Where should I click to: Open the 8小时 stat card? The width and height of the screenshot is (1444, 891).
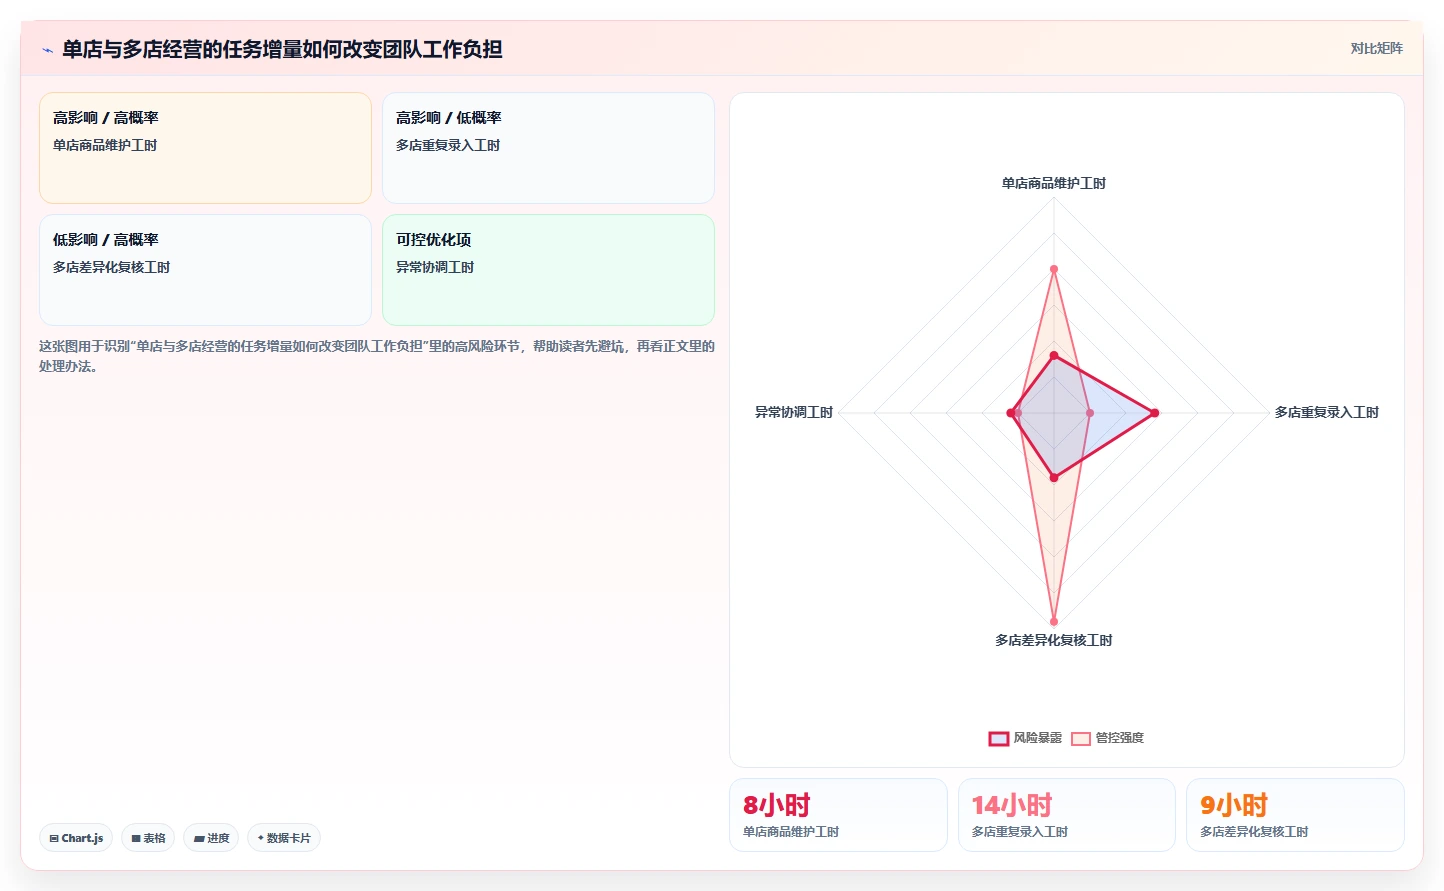838,815
